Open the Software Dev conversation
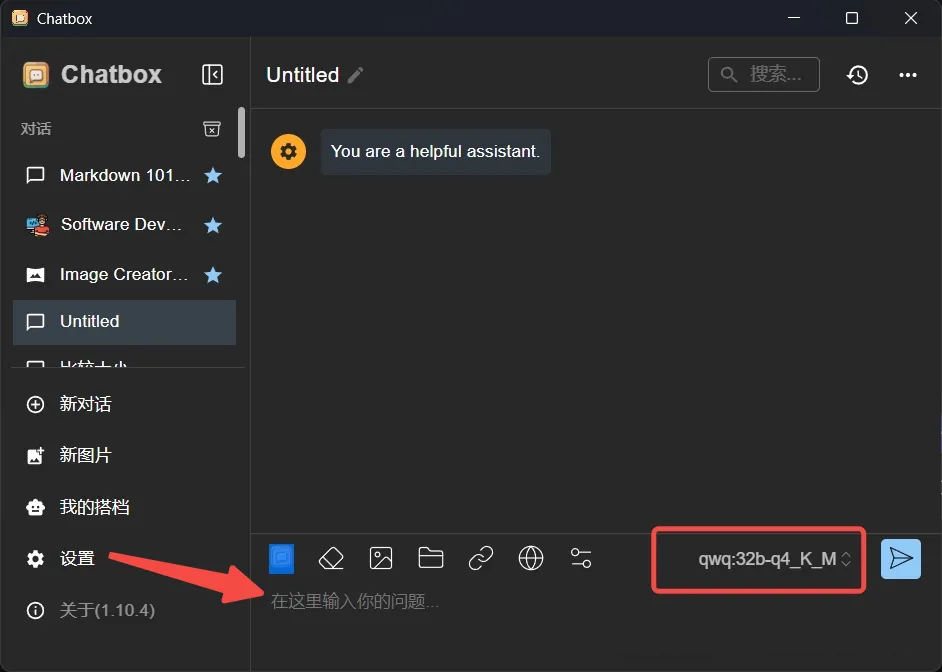Screen dimensions: 942x672 click(121, 225)
